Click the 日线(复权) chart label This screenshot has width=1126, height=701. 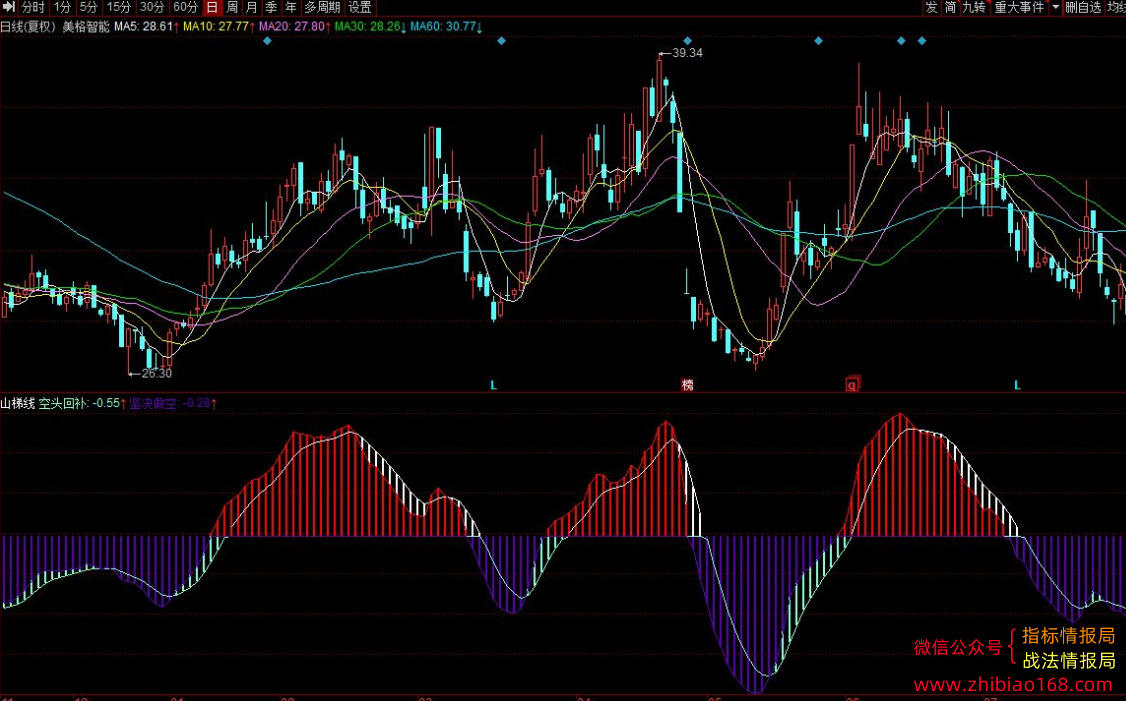(29, 27)
